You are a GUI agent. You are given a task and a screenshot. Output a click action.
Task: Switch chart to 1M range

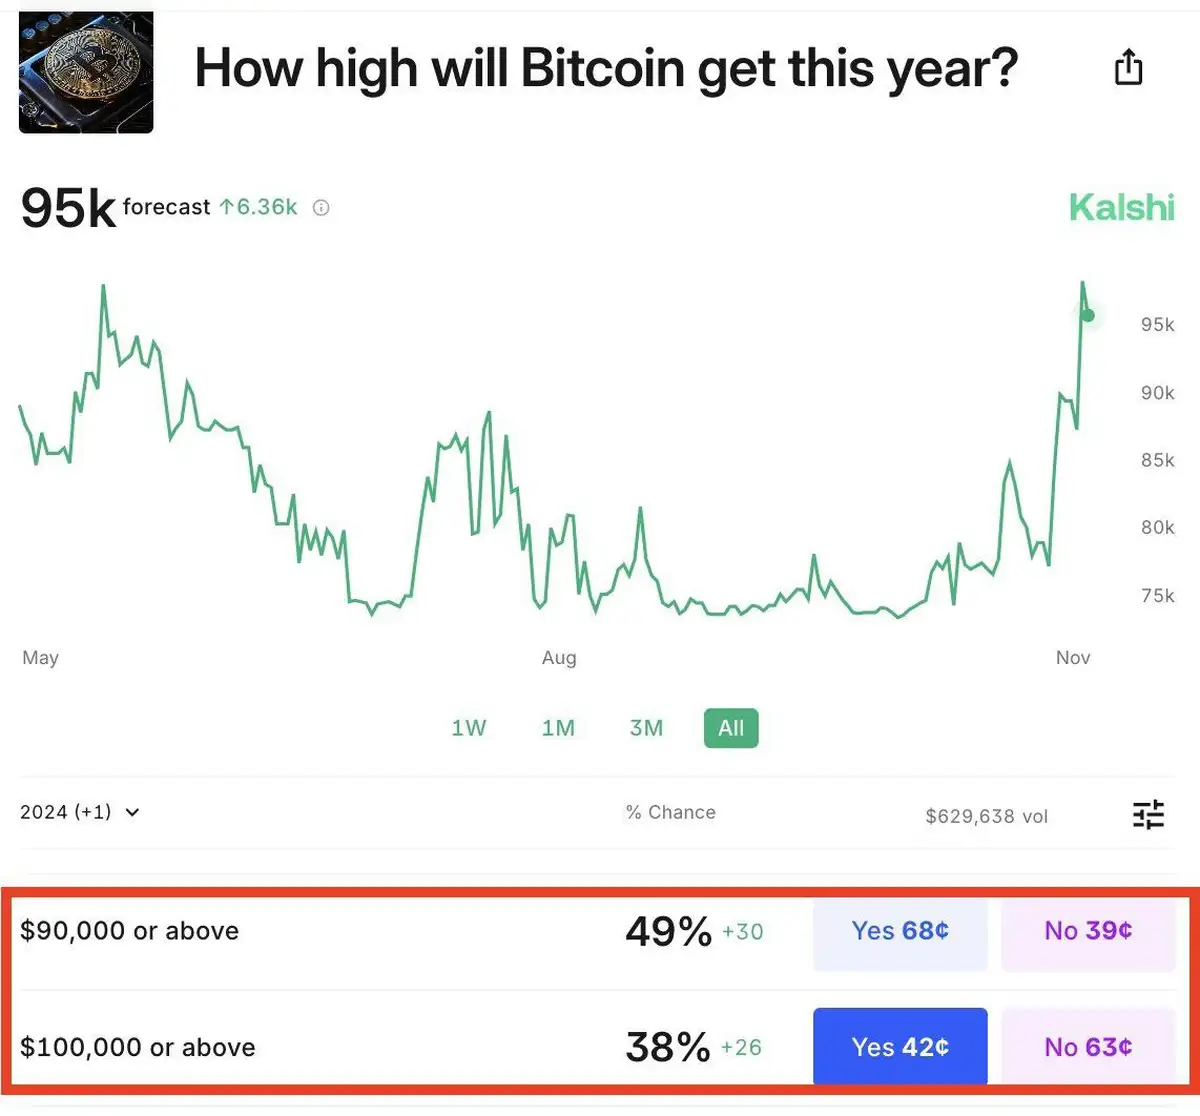[x=558, y=728]
